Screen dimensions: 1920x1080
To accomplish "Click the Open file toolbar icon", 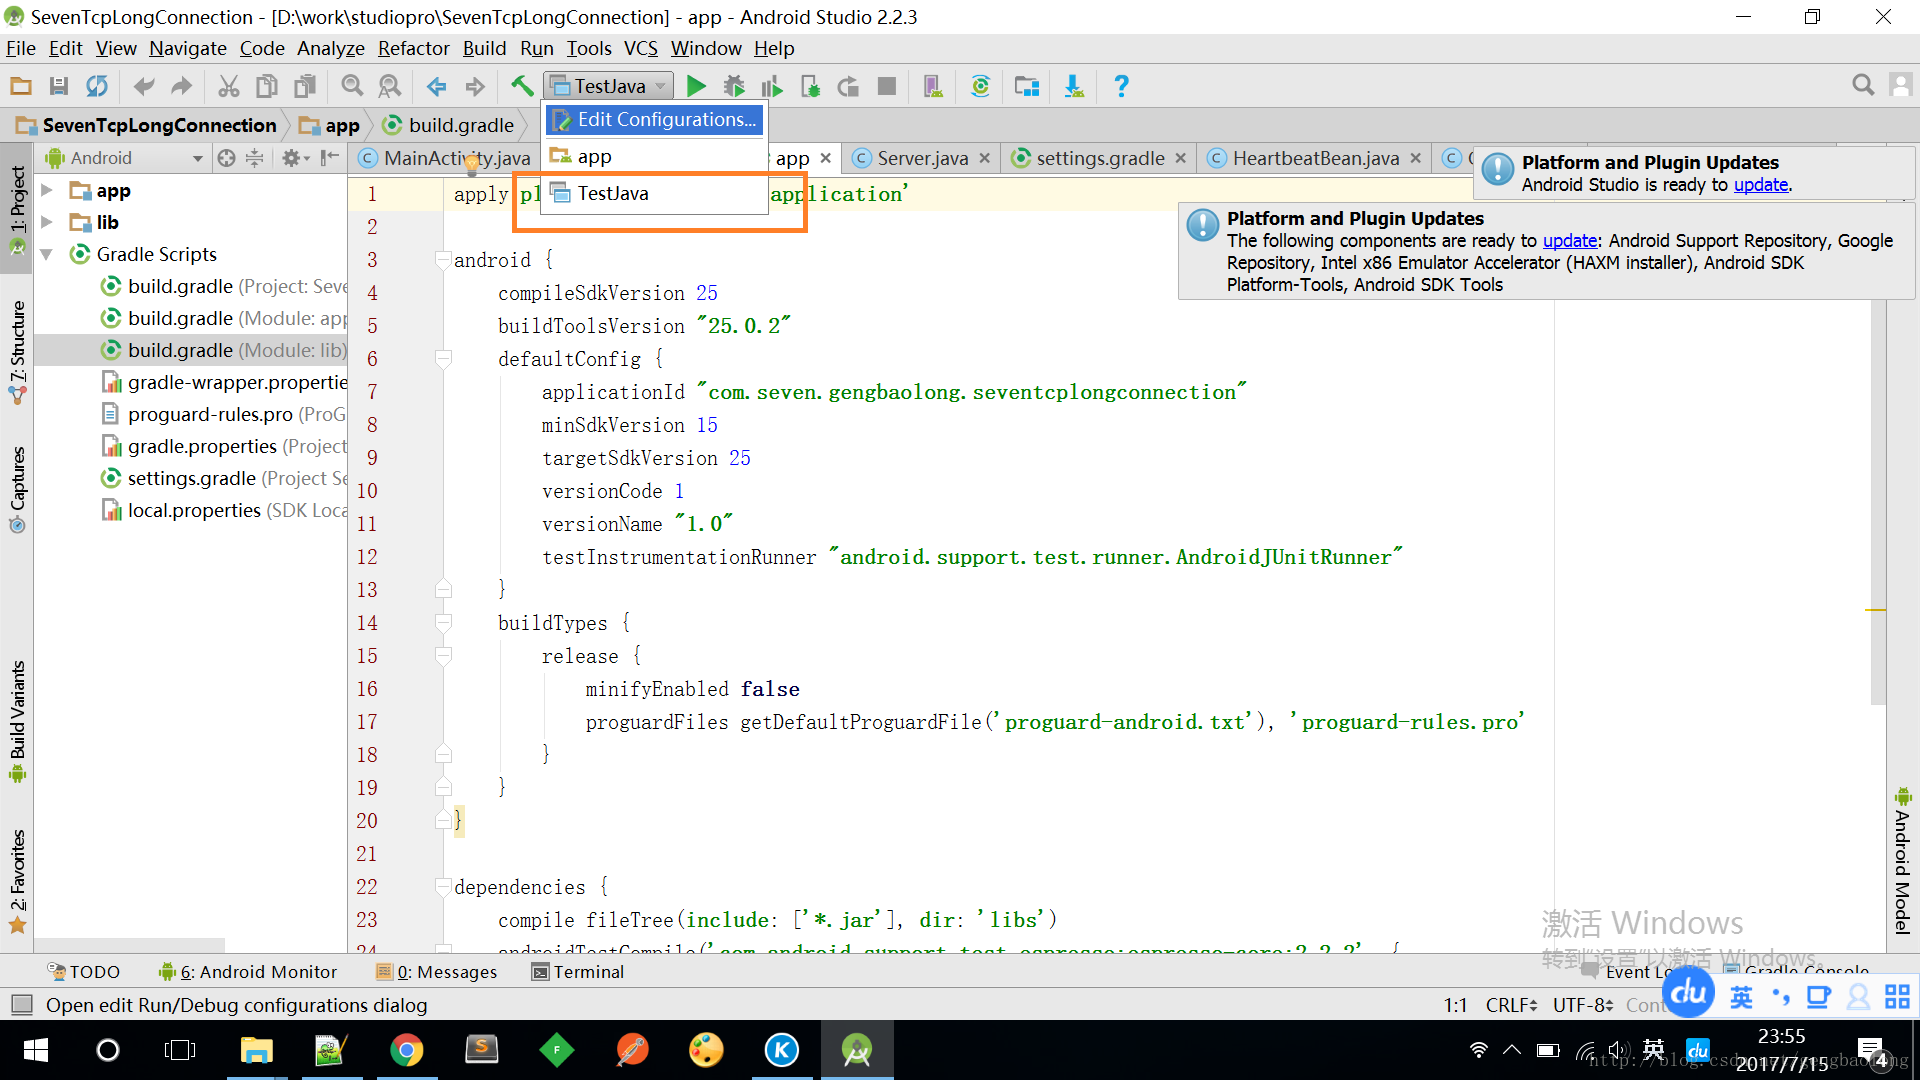I will (21, 87).
